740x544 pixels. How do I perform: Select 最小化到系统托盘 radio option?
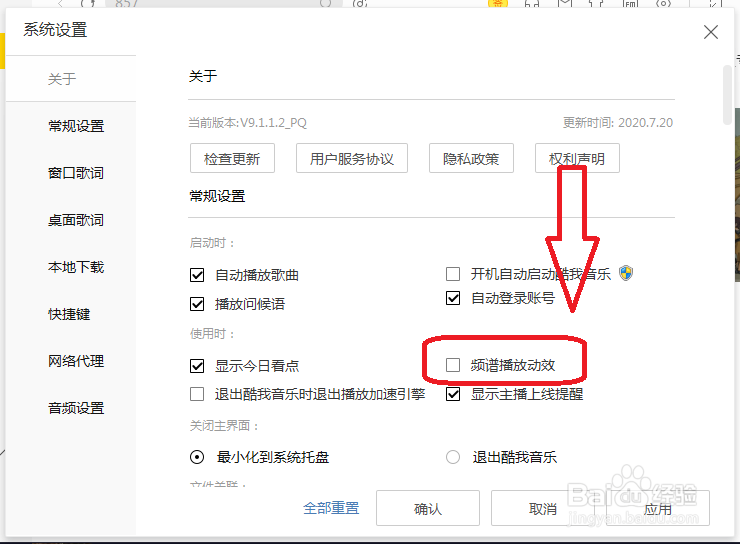[197, 457]
